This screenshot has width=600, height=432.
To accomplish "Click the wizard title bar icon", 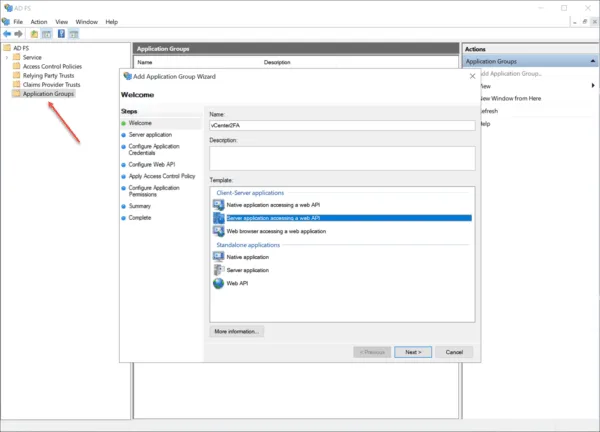I will pos(127,76).
